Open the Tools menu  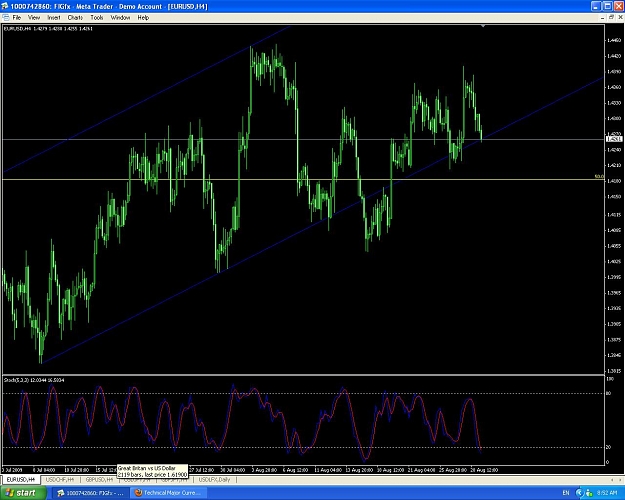click(x=97, y=18)
